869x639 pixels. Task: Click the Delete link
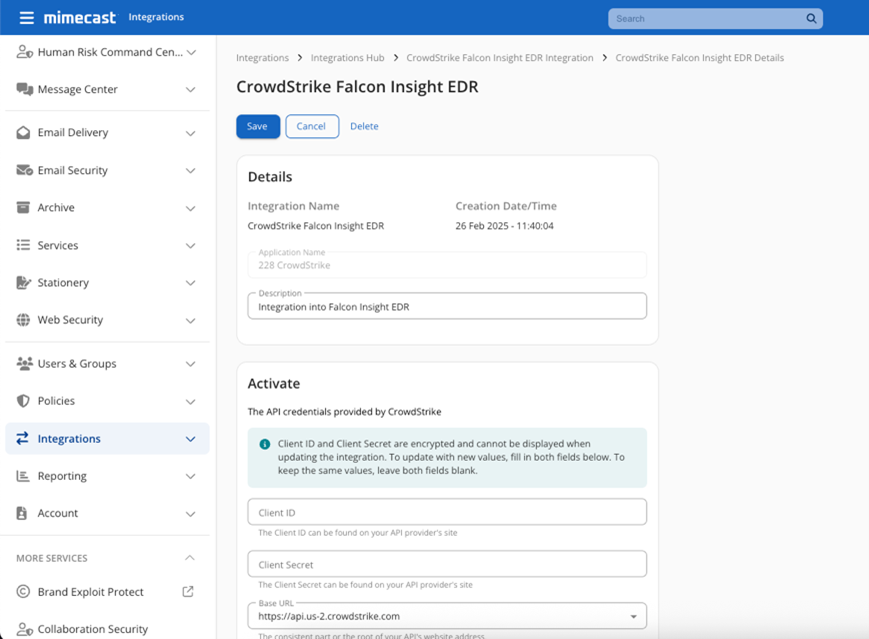click(364, 126)
